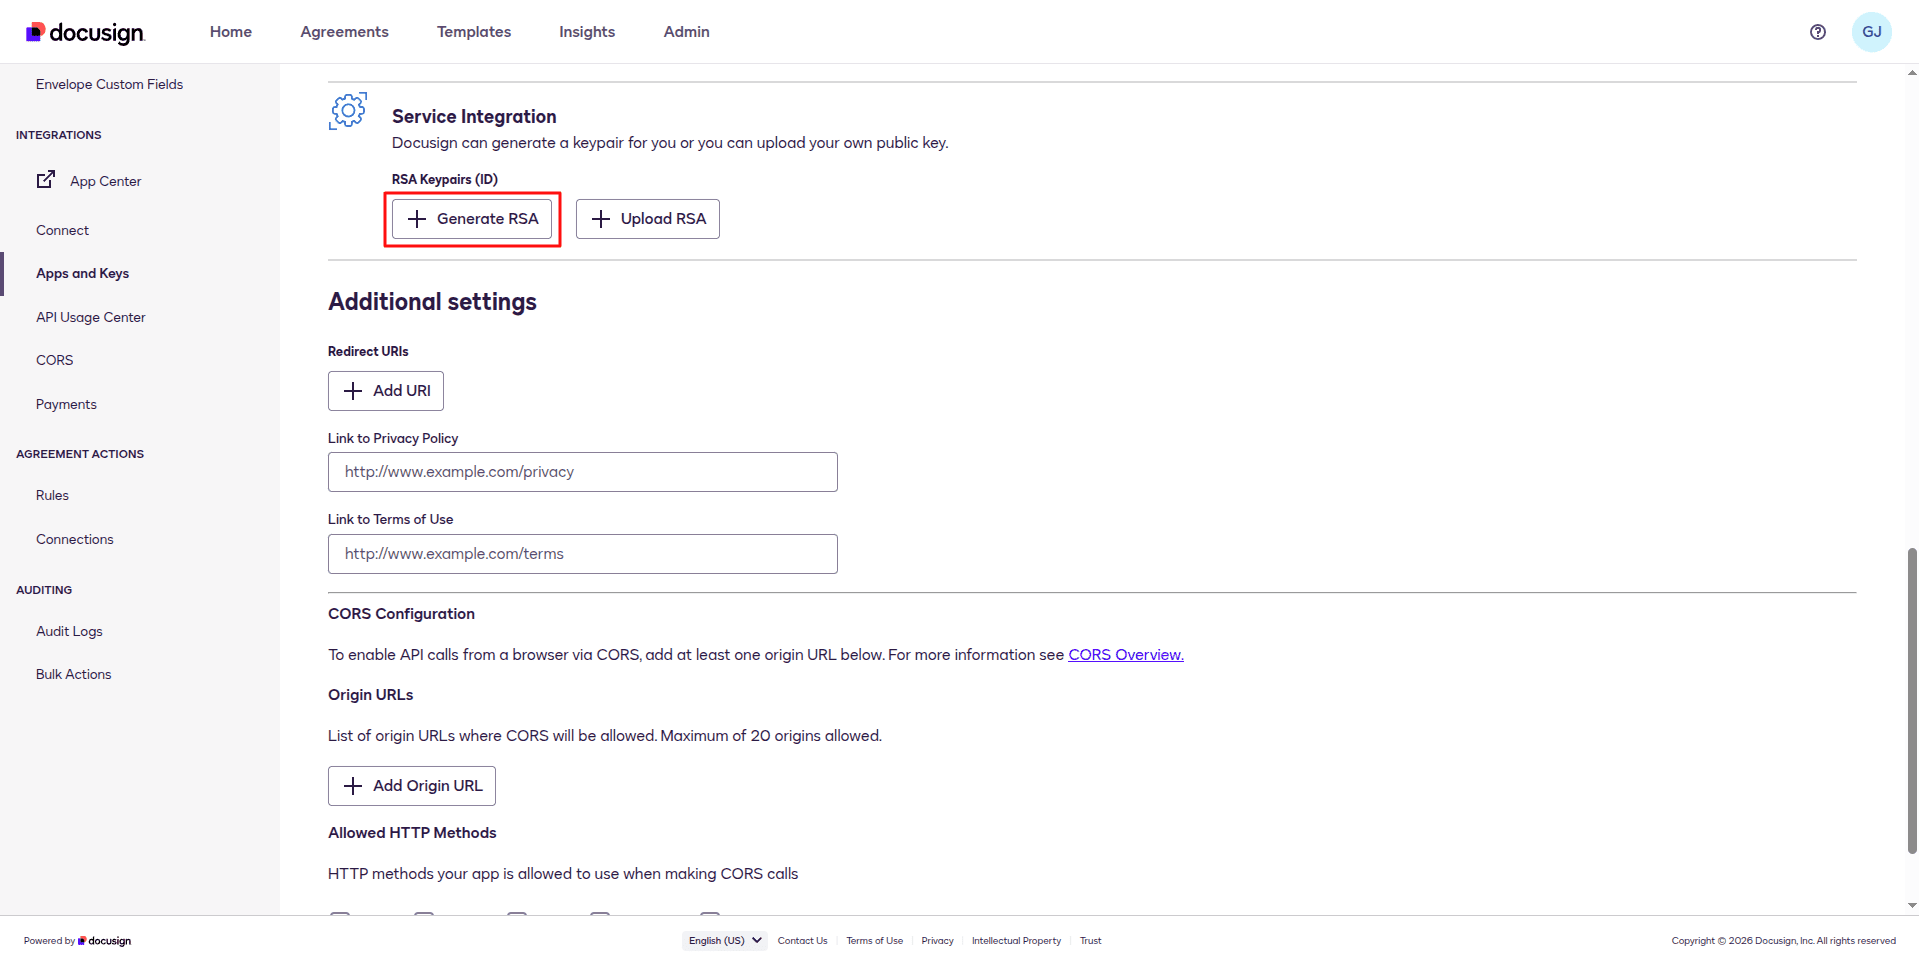Screen dimensions: 1919x964
Task: Open the CORS Overview link
Action: tap(1126, 654)
